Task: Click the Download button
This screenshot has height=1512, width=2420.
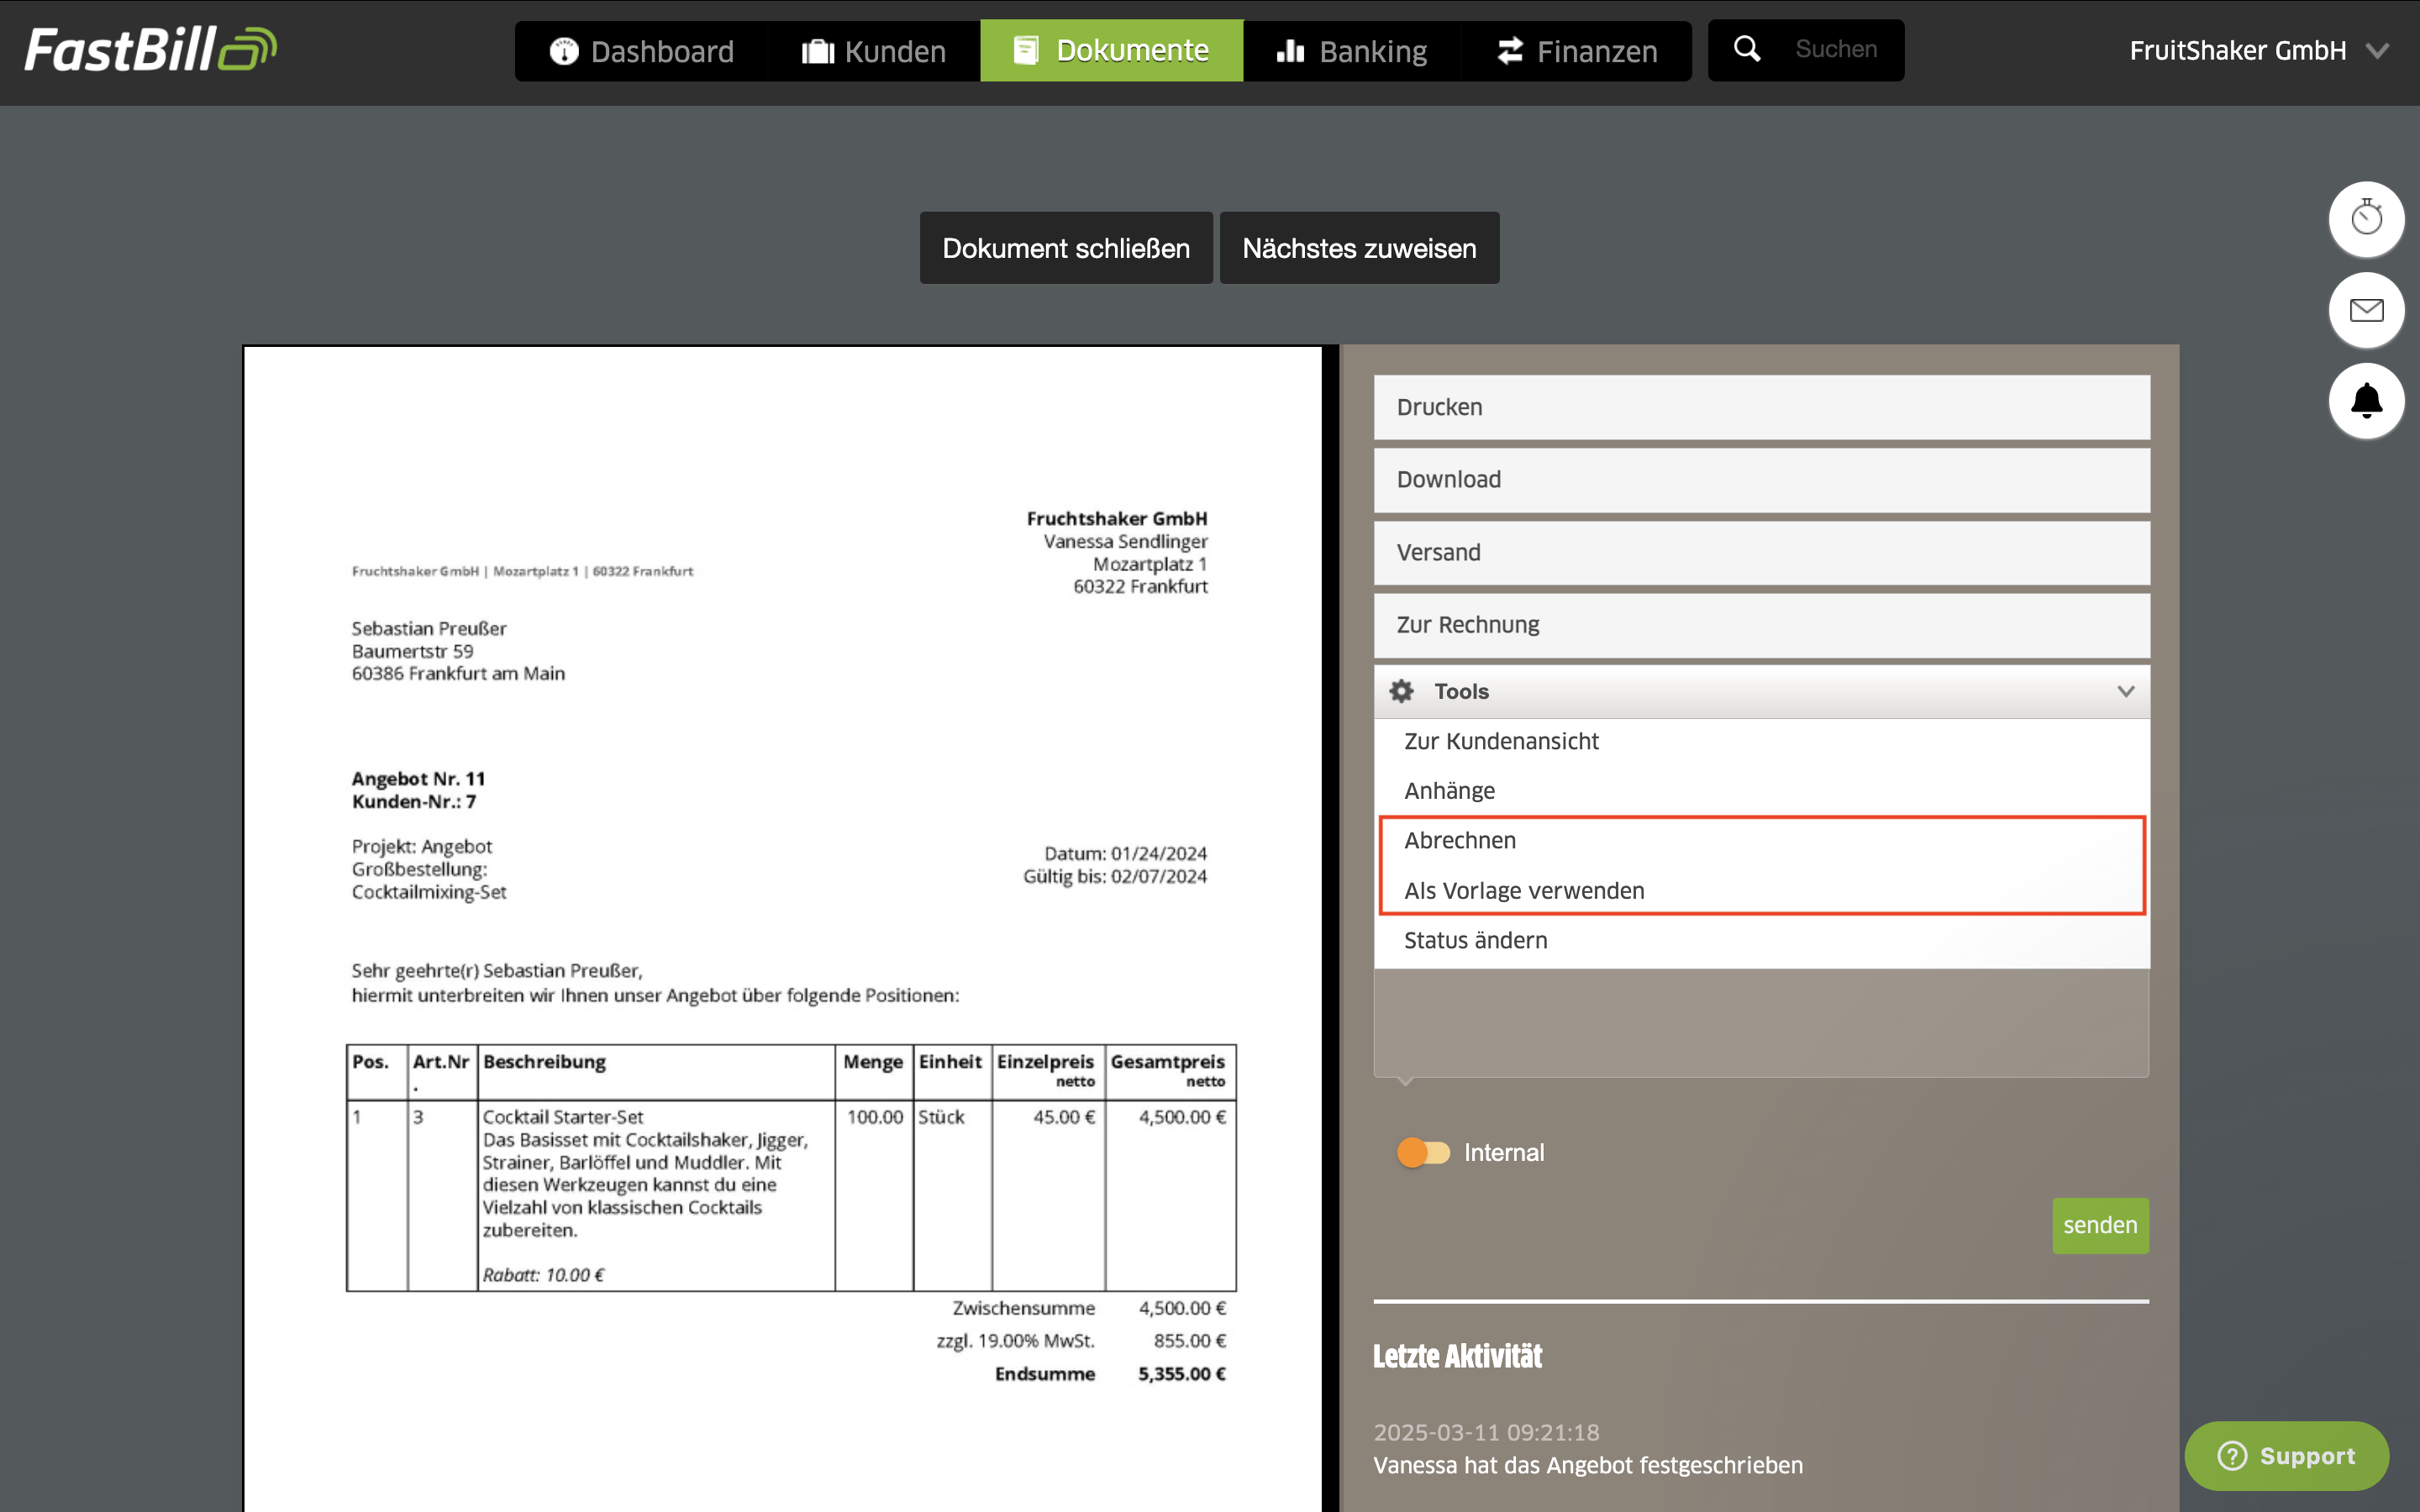Action: pyautogui.click(x=1762, y=480)
